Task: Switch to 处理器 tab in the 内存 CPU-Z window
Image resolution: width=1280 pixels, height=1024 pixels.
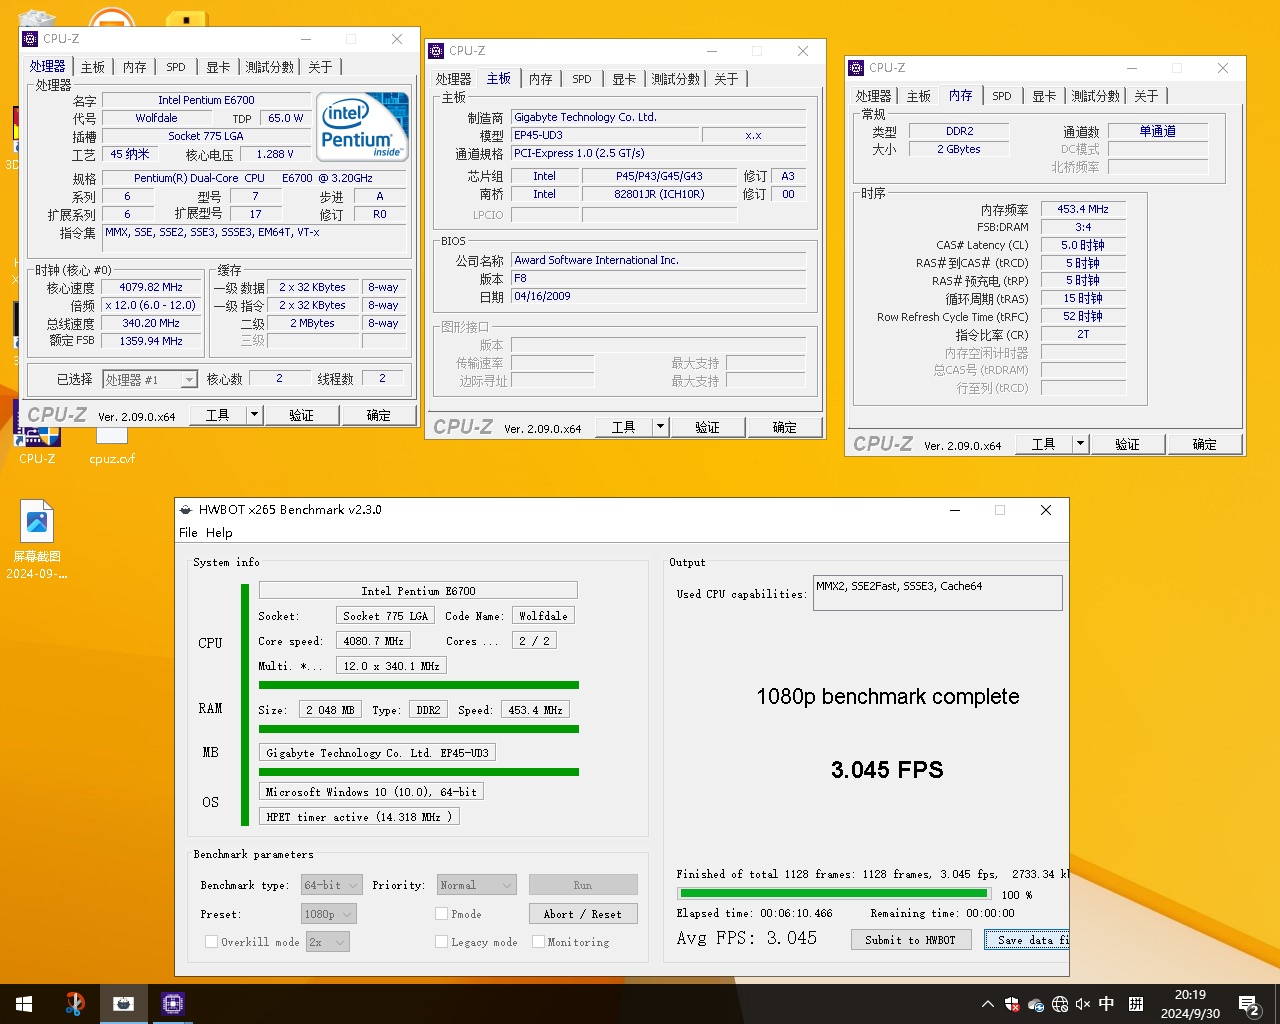Action: (x=873, y=96)
